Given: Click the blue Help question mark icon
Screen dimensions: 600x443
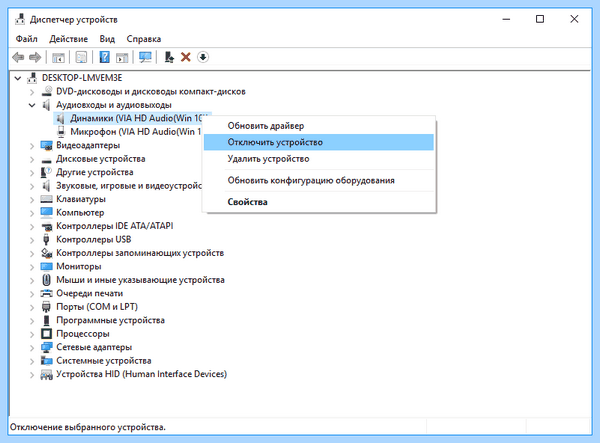Looking at the screenshot, I should [x=104, y=57].
